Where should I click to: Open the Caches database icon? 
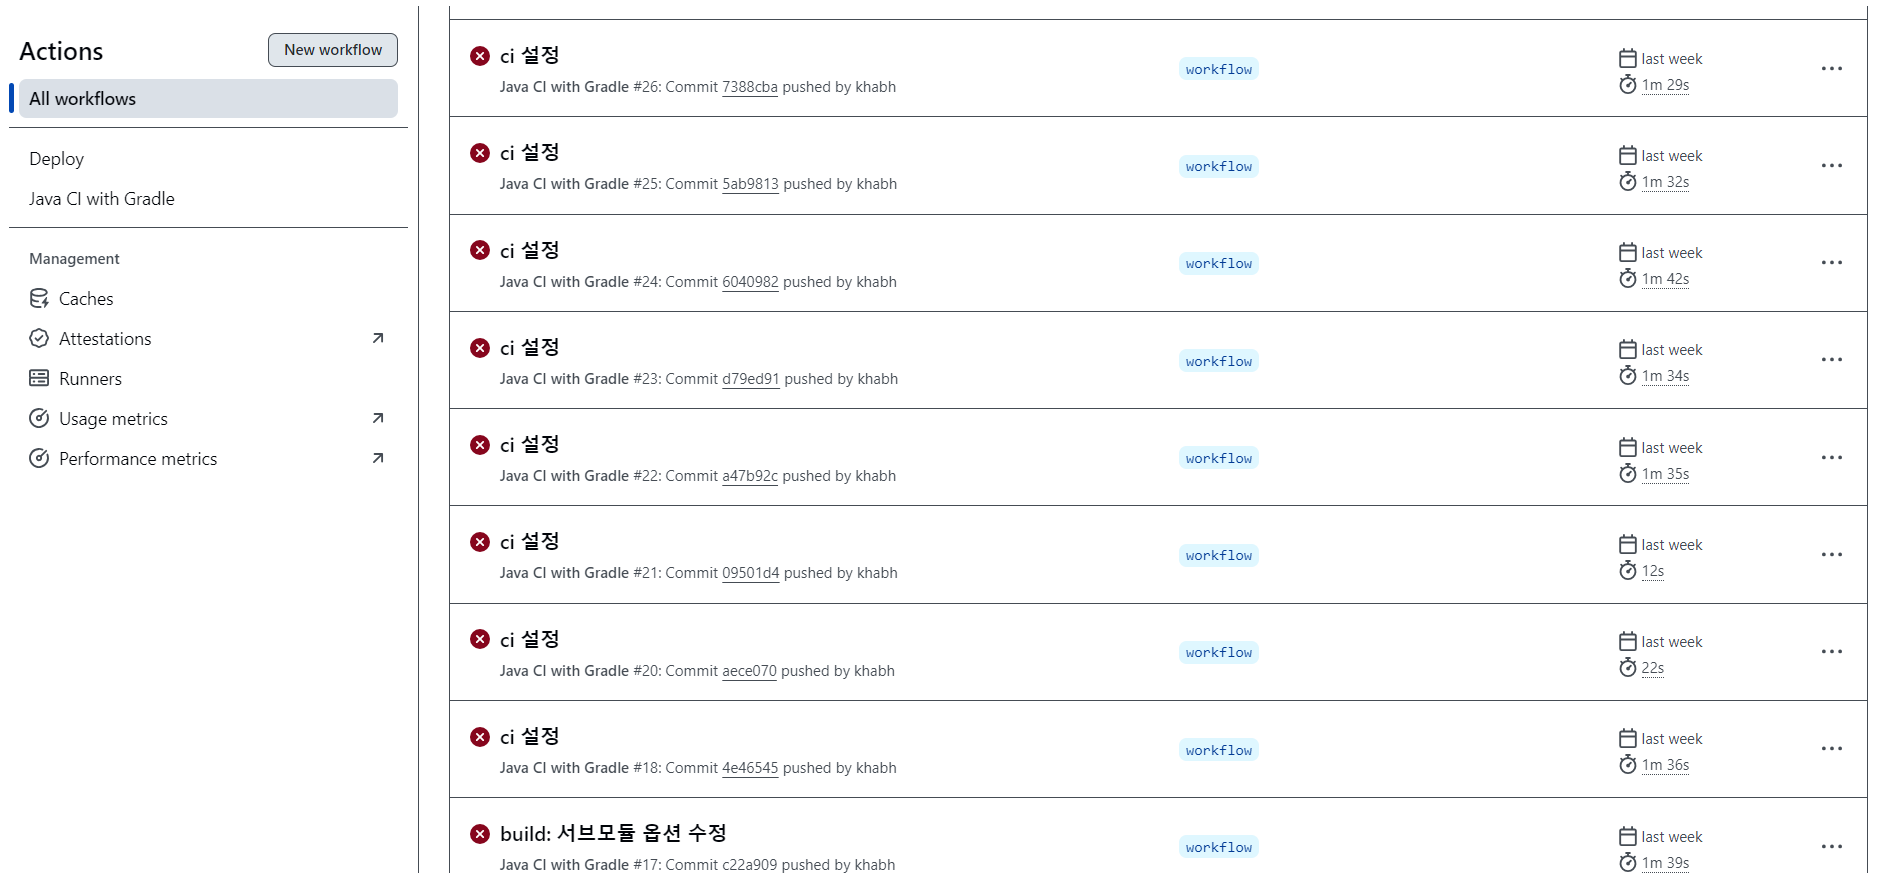(39, 298)
